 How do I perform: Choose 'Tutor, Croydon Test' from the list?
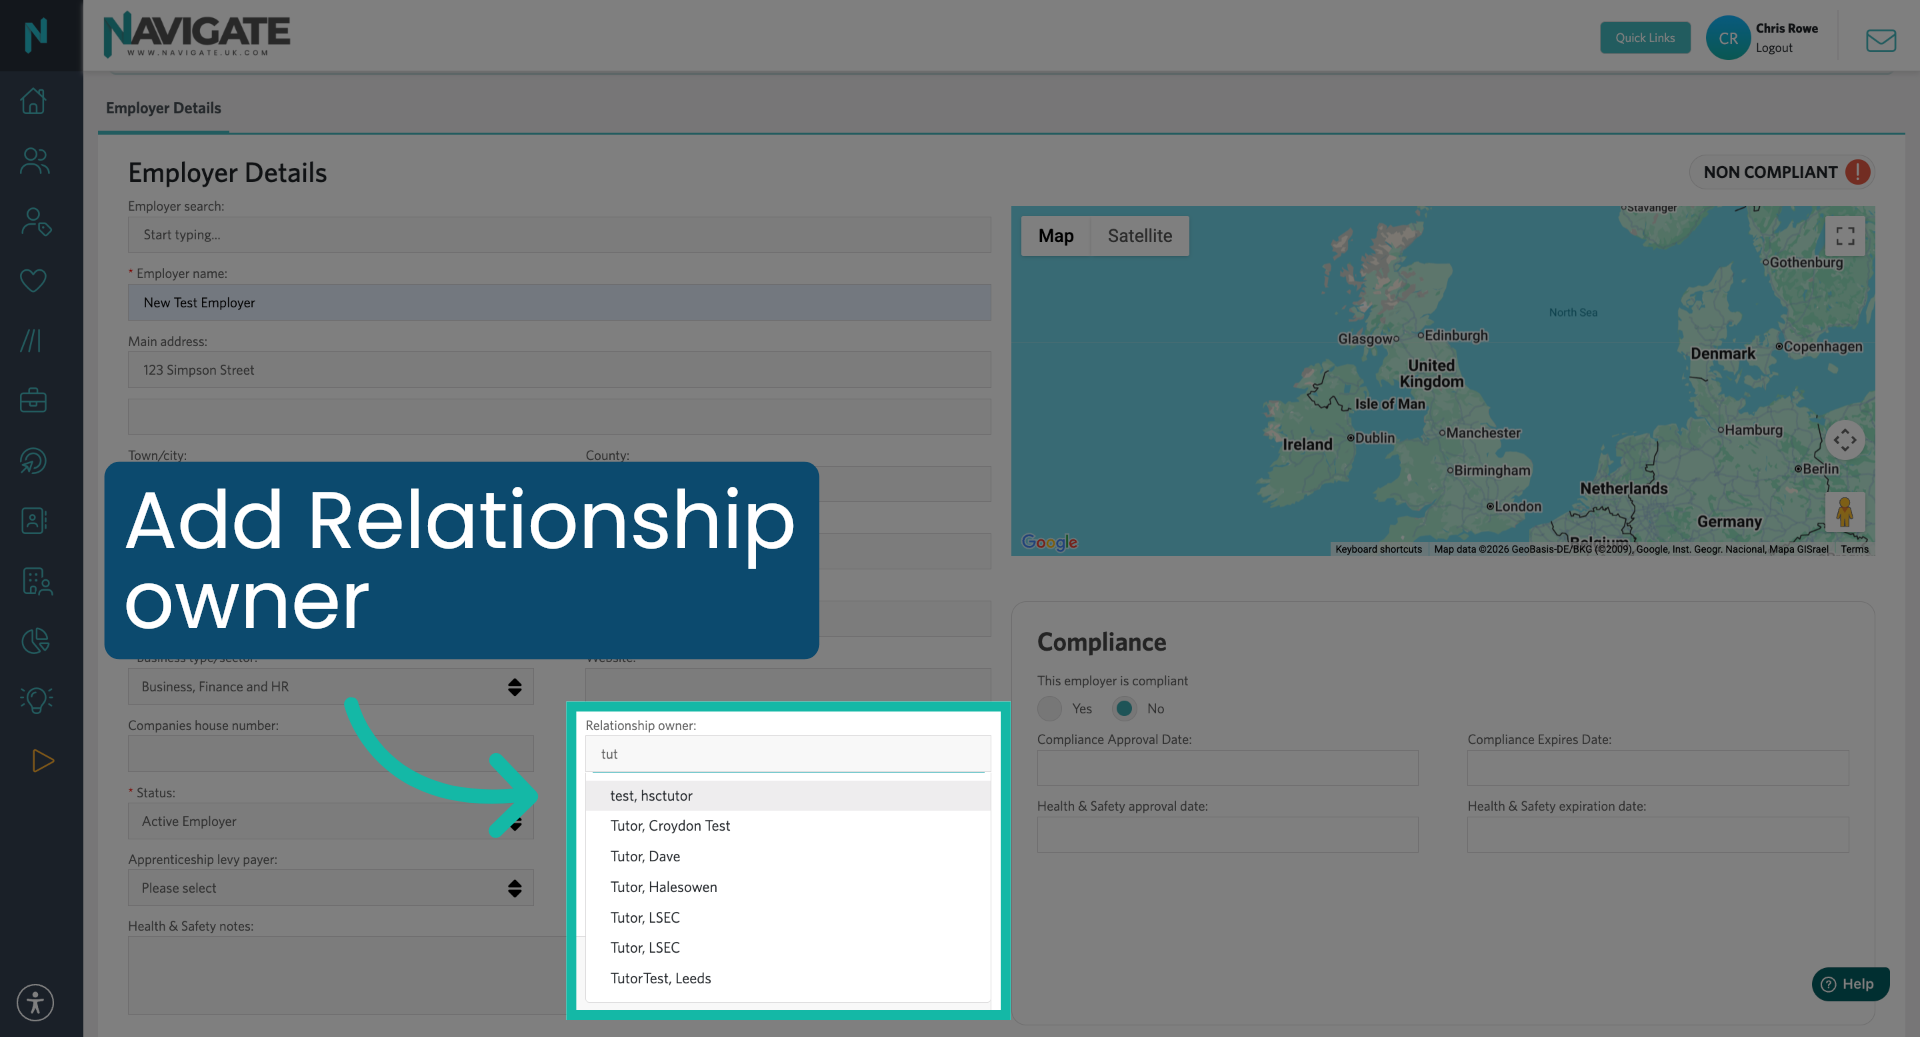[x=788, y=826]
